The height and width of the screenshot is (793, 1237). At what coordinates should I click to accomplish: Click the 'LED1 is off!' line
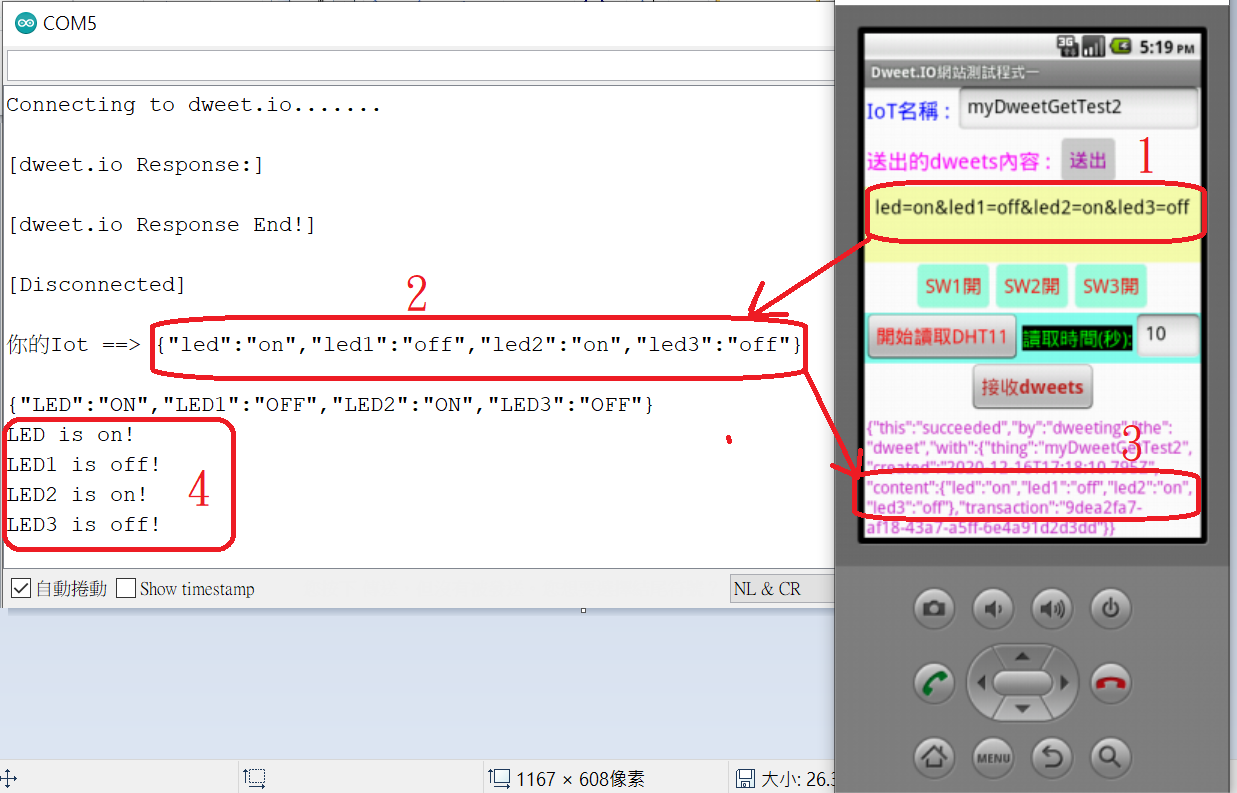click(x=83, y=465)
